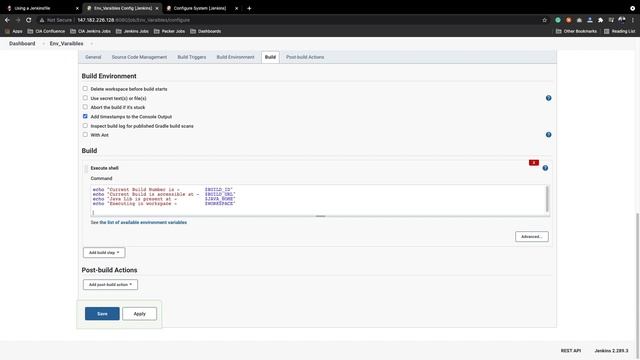Go to the Dashboard breadcrumb link
This screenshot has width=640, height=360.
[x=22, y=44]
